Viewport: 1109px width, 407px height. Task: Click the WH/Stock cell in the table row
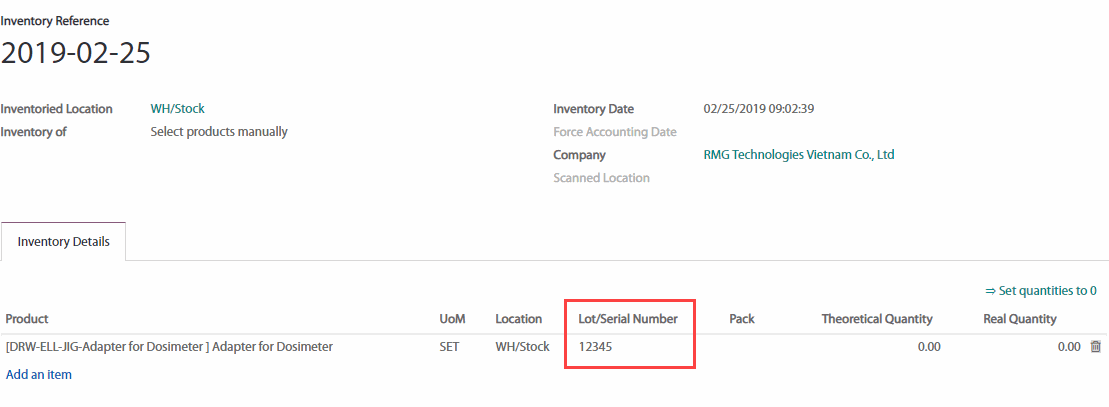tap(522, 347)
